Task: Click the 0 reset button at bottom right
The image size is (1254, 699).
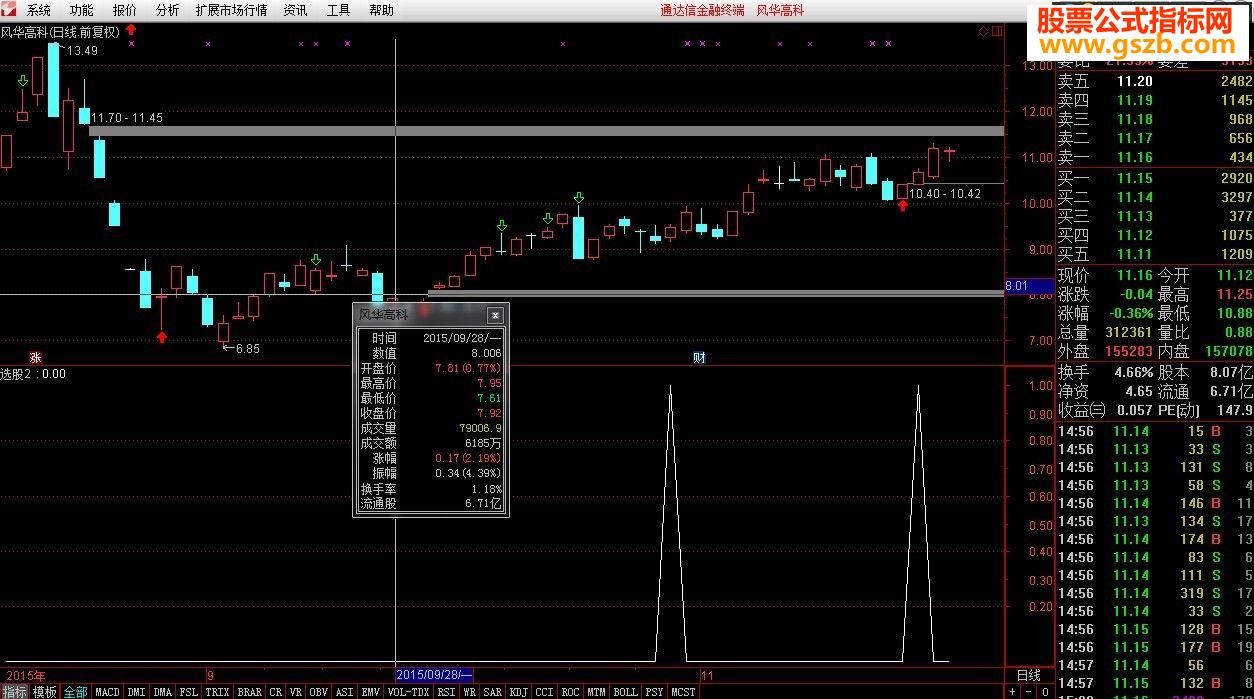Action: point(1047,691)
